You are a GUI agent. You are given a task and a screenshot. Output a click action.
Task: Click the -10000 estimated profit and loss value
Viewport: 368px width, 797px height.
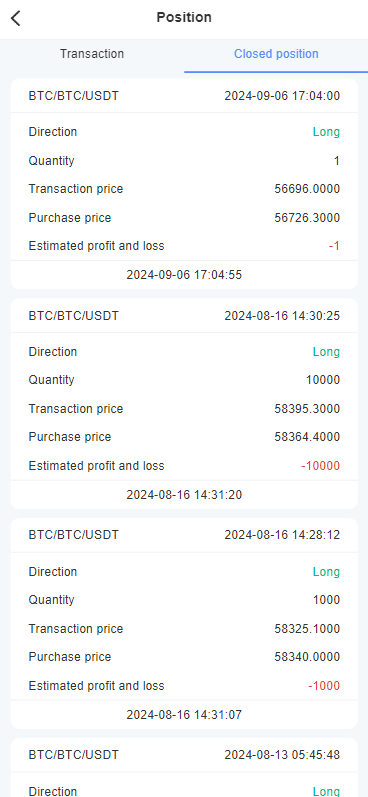(x=320, y=466)
